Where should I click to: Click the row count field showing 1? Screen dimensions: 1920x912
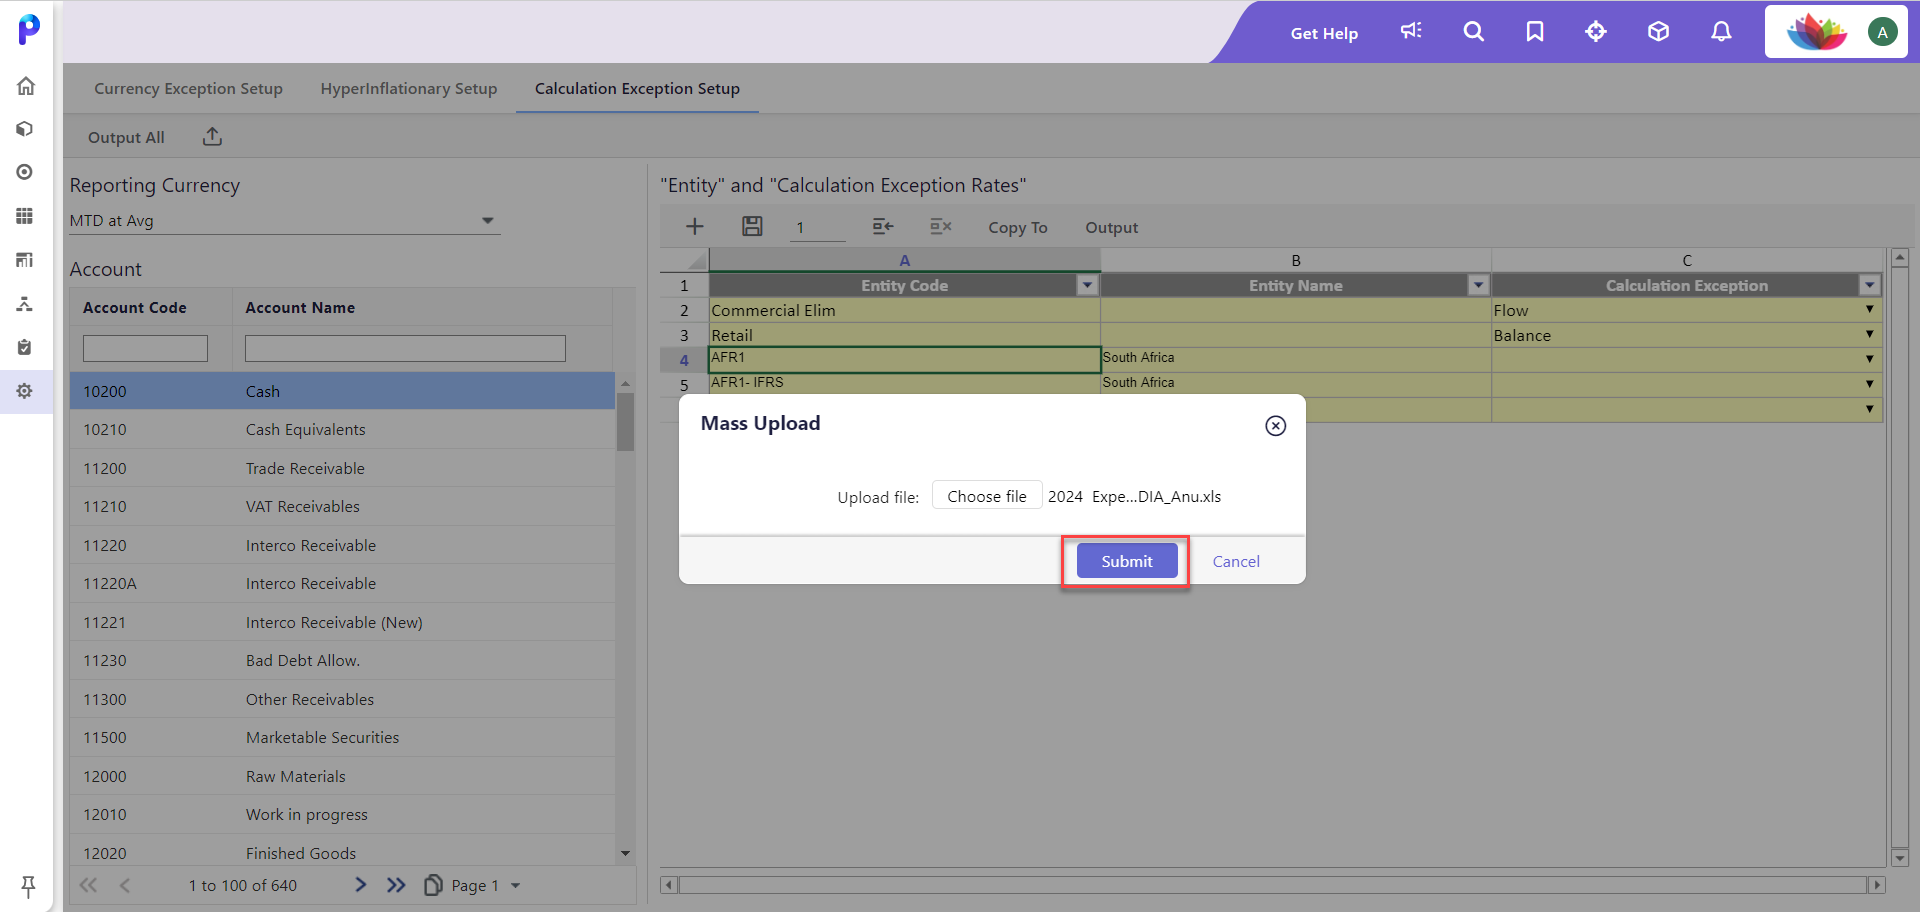click(817, 228)
